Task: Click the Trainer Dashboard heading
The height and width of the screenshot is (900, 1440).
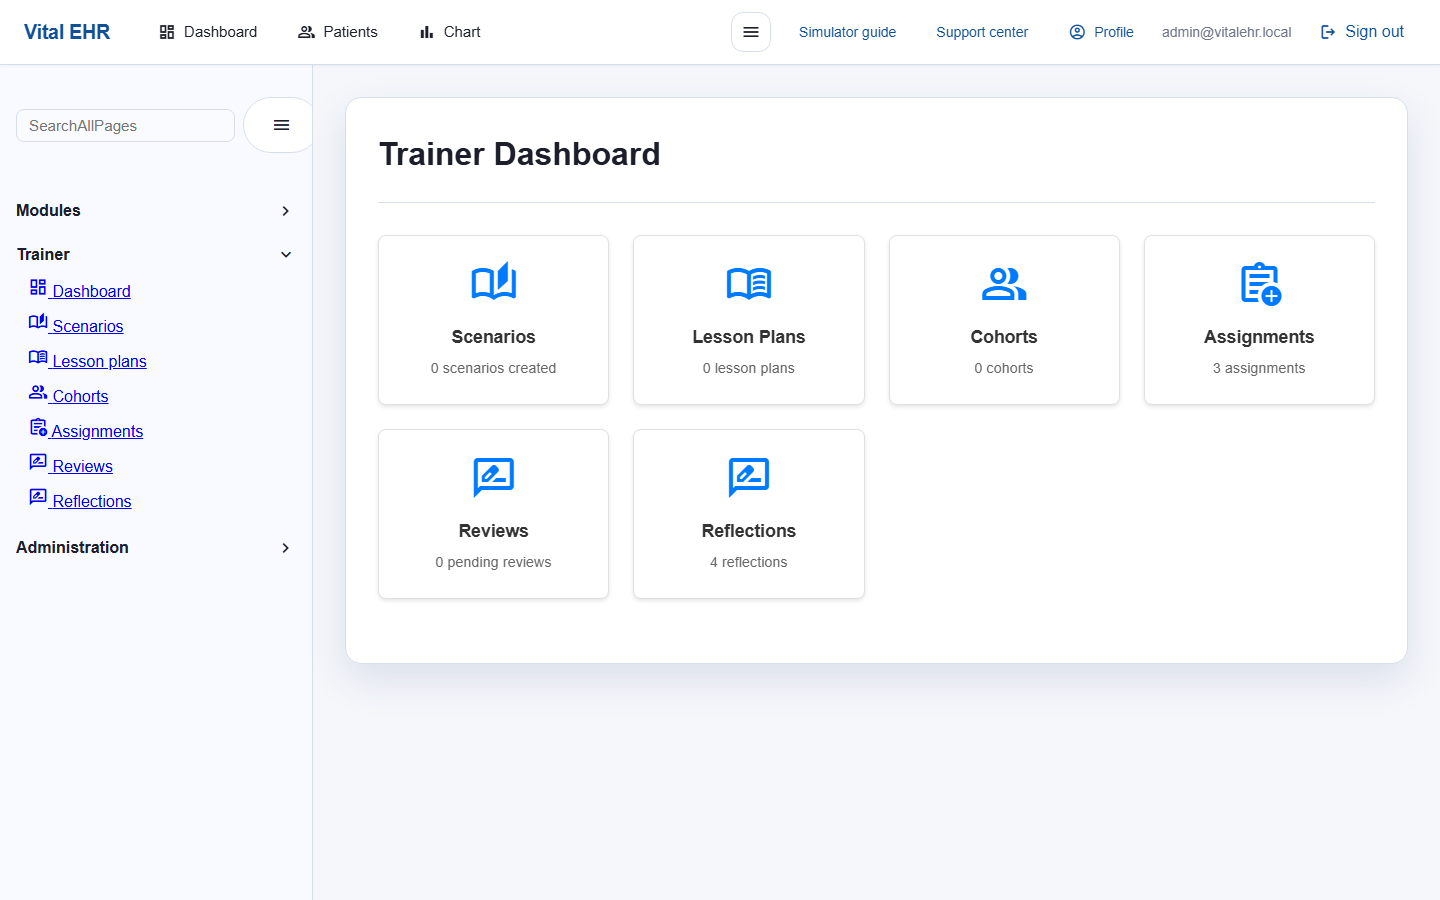Action: click(x=520, y=154)
